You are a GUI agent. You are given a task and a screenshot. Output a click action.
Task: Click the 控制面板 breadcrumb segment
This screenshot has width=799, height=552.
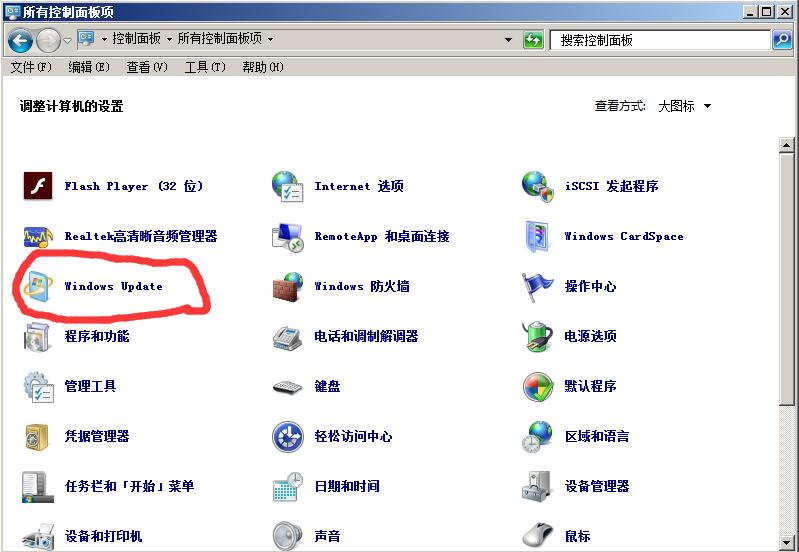click(x=136, y=39)
